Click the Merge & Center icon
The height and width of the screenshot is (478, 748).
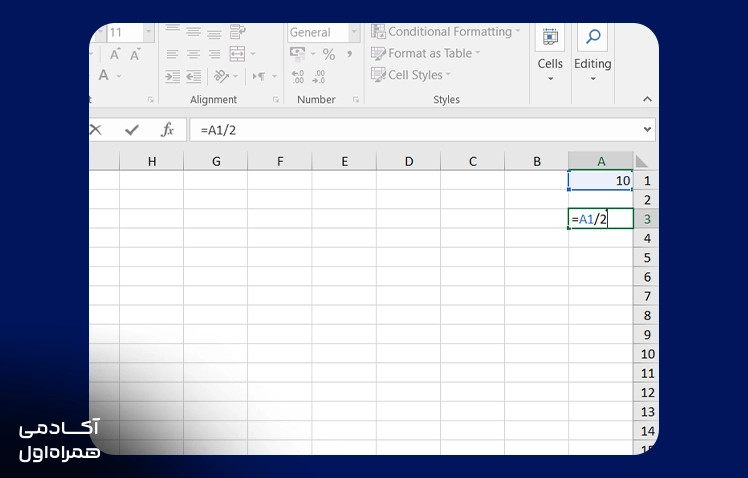[x=237, y=53]
